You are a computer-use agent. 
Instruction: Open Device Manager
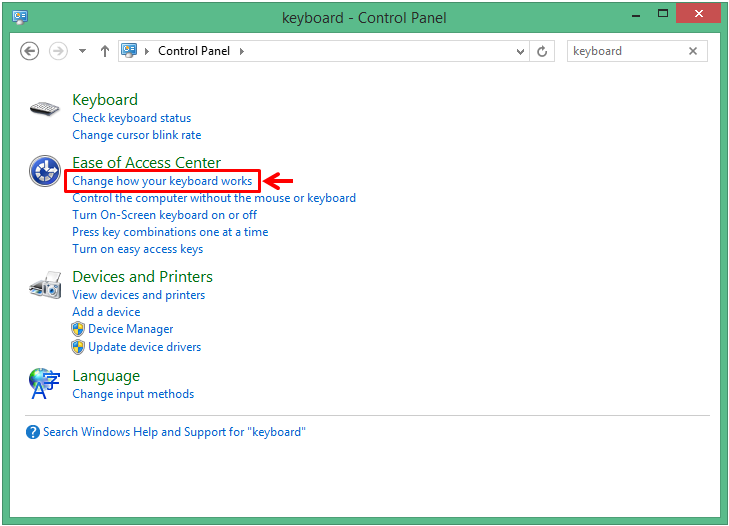tap(131, 329)
